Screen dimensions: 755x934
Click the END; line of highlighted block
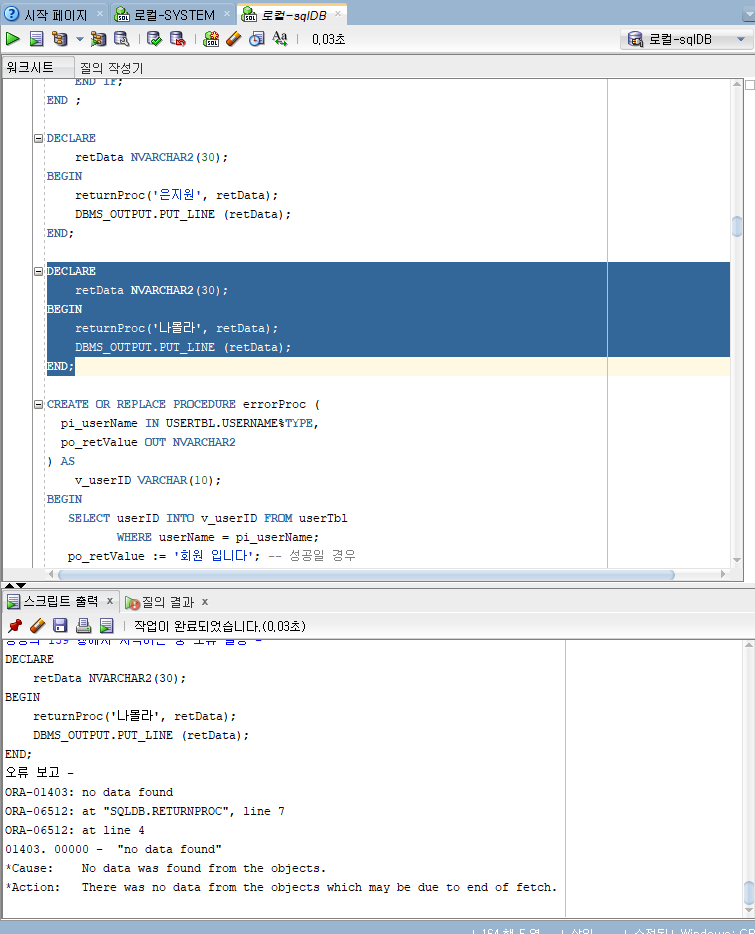coord(60,366)
